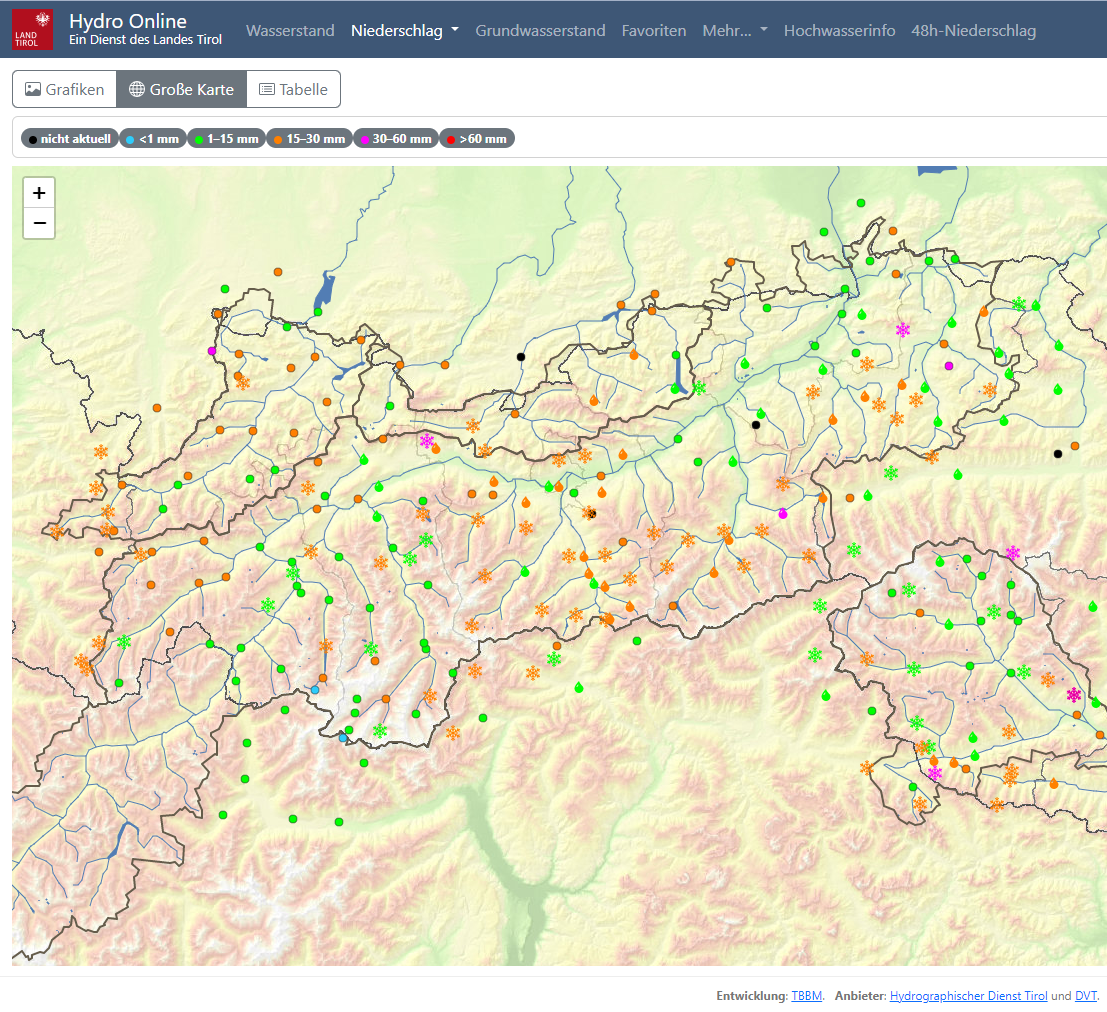Toggle the '30–60 mm' legend filter
The height and width of the screenshot is (1012, 1107).
(x=396, y=139)
